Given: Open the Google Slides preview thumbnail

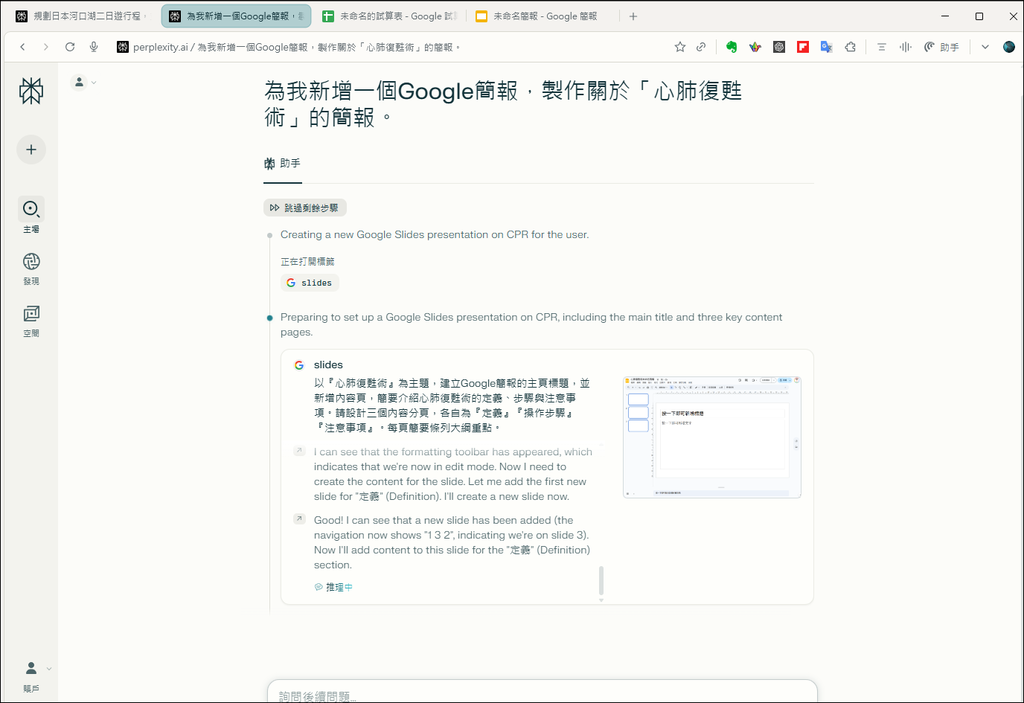Looking at the screenshot, I should [712, 437].
